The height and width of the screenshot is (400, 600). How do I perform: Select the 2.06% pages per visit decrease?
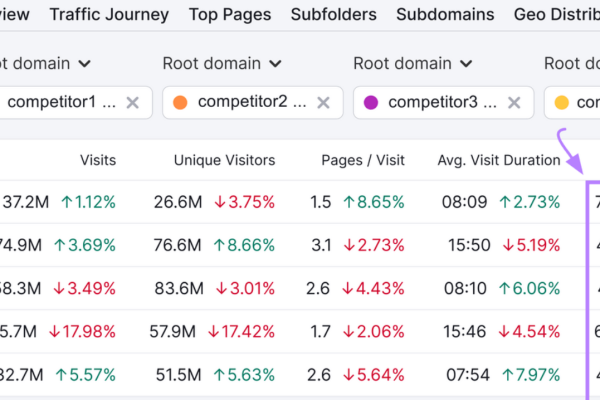(374, 332)
